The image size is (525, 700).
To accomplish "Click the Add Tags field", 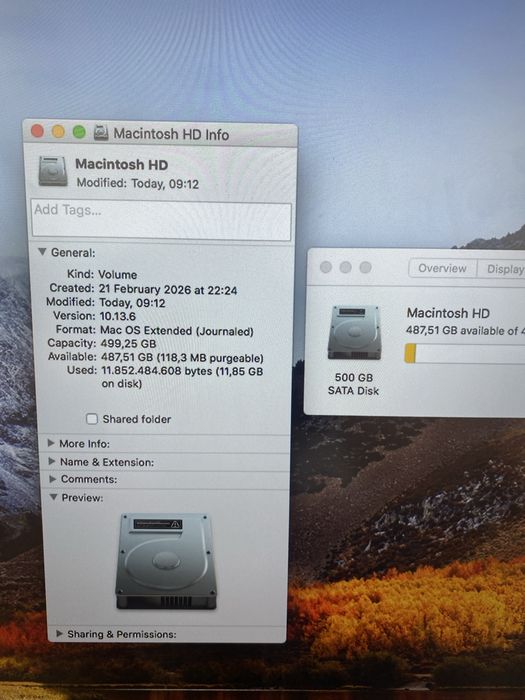I will pyautogui.click(x=161, y=220).
